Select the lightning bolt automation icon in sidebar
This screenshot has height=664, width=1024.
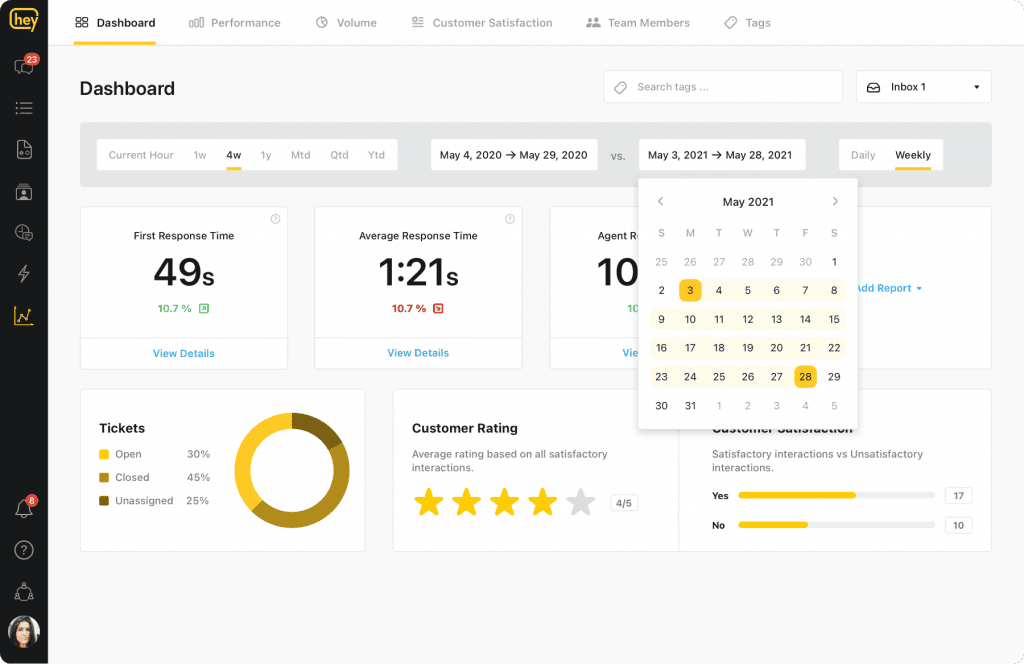click(22, 274)
